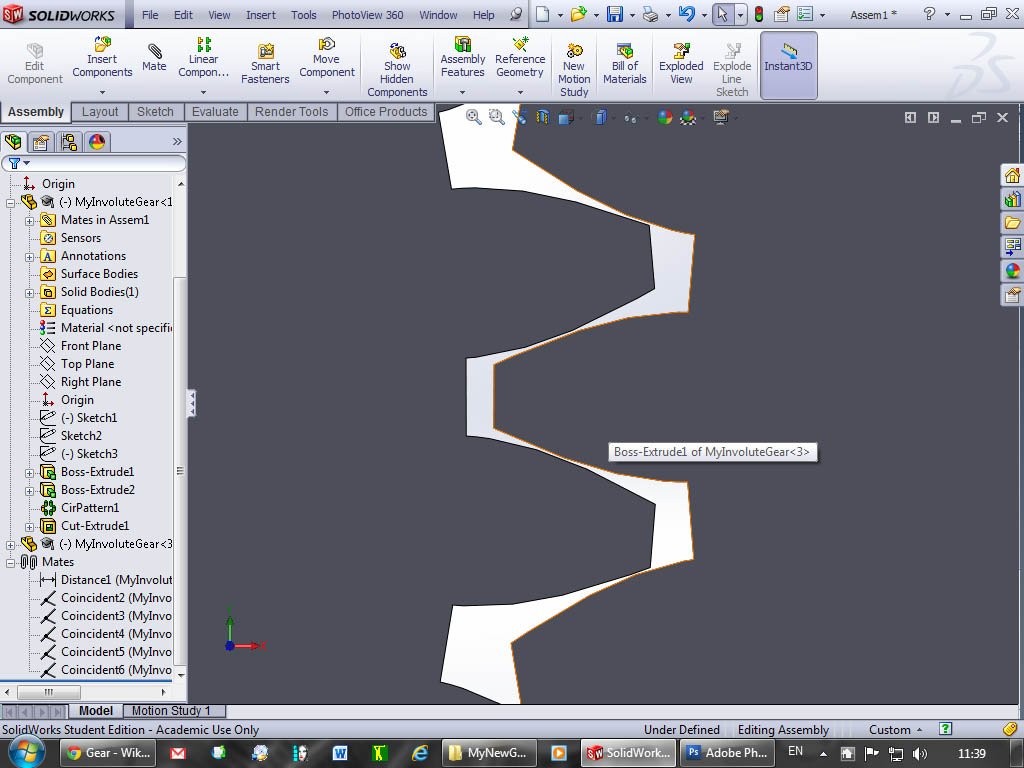
Task: Click Exploded View
Action: [681, 64]
